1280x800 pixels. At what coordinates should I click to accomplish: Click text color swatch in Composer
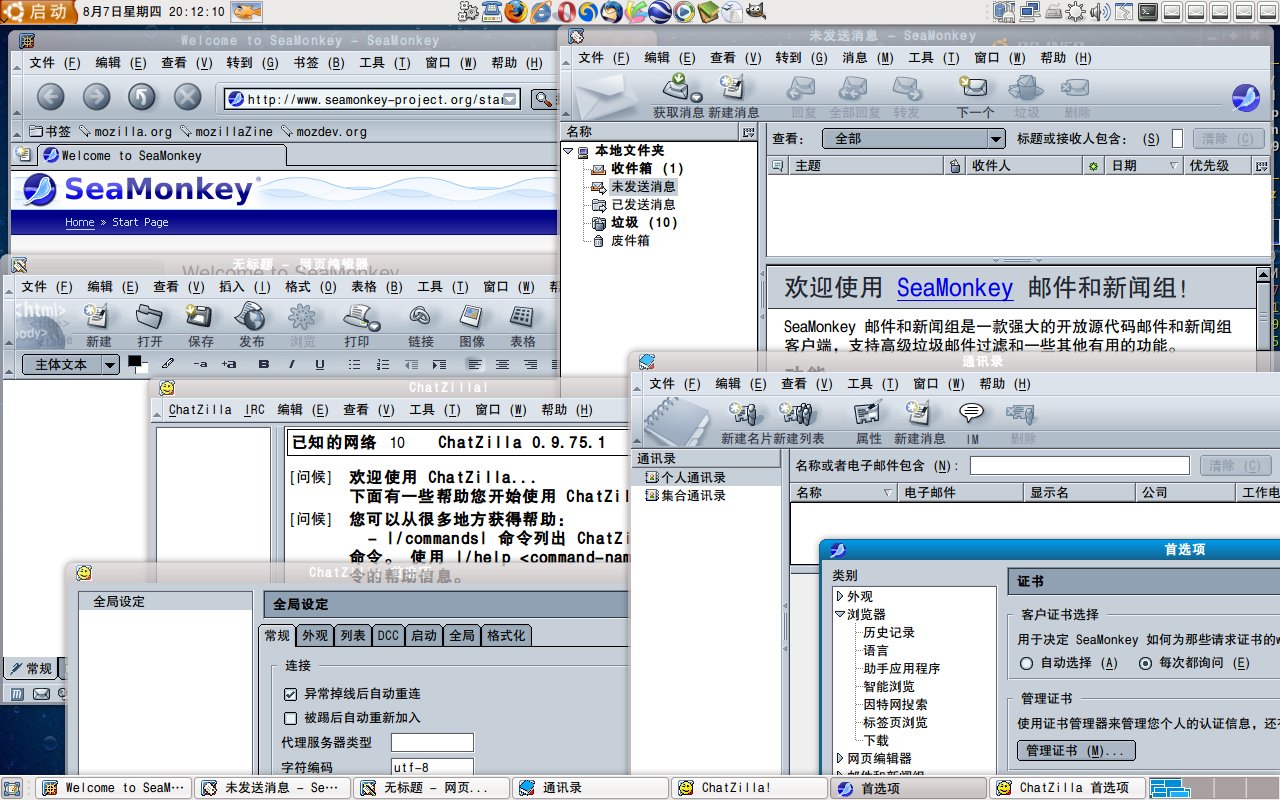click(x=135, y=363)
